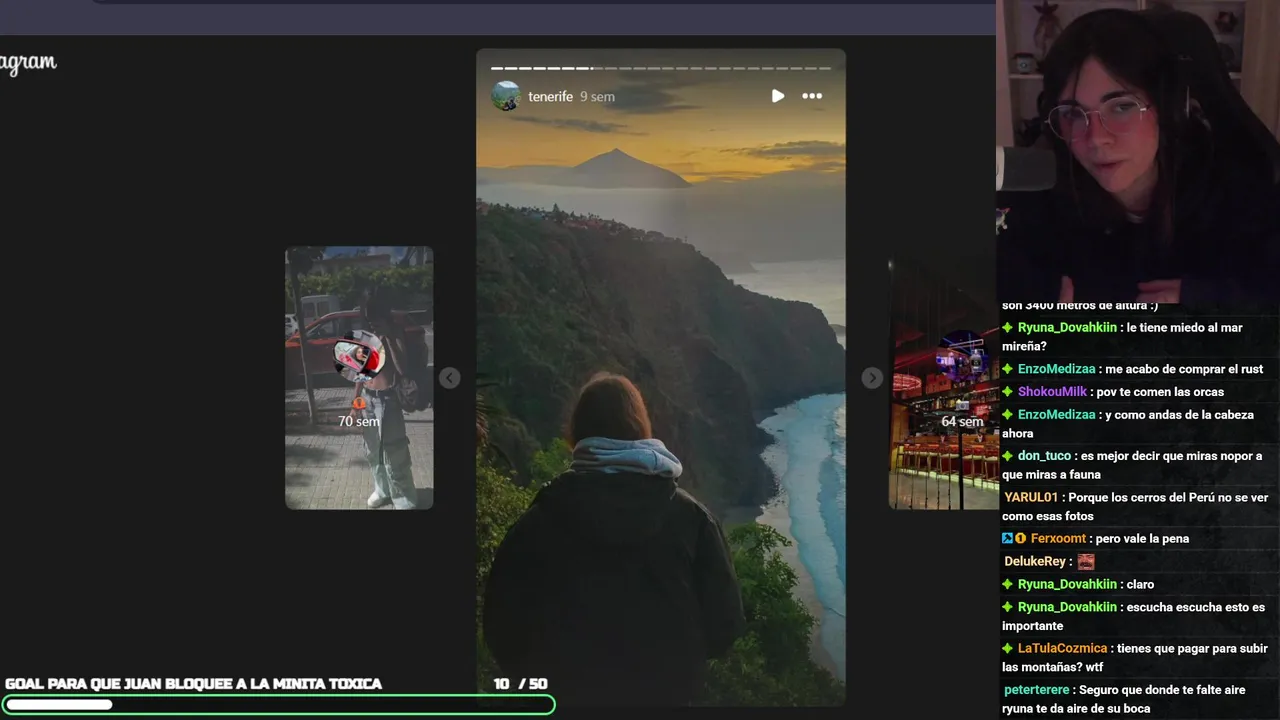Click the streamer webcam feed
Image resolution: width=1280 pixels, height=720 pixels.
point(1138,150)
